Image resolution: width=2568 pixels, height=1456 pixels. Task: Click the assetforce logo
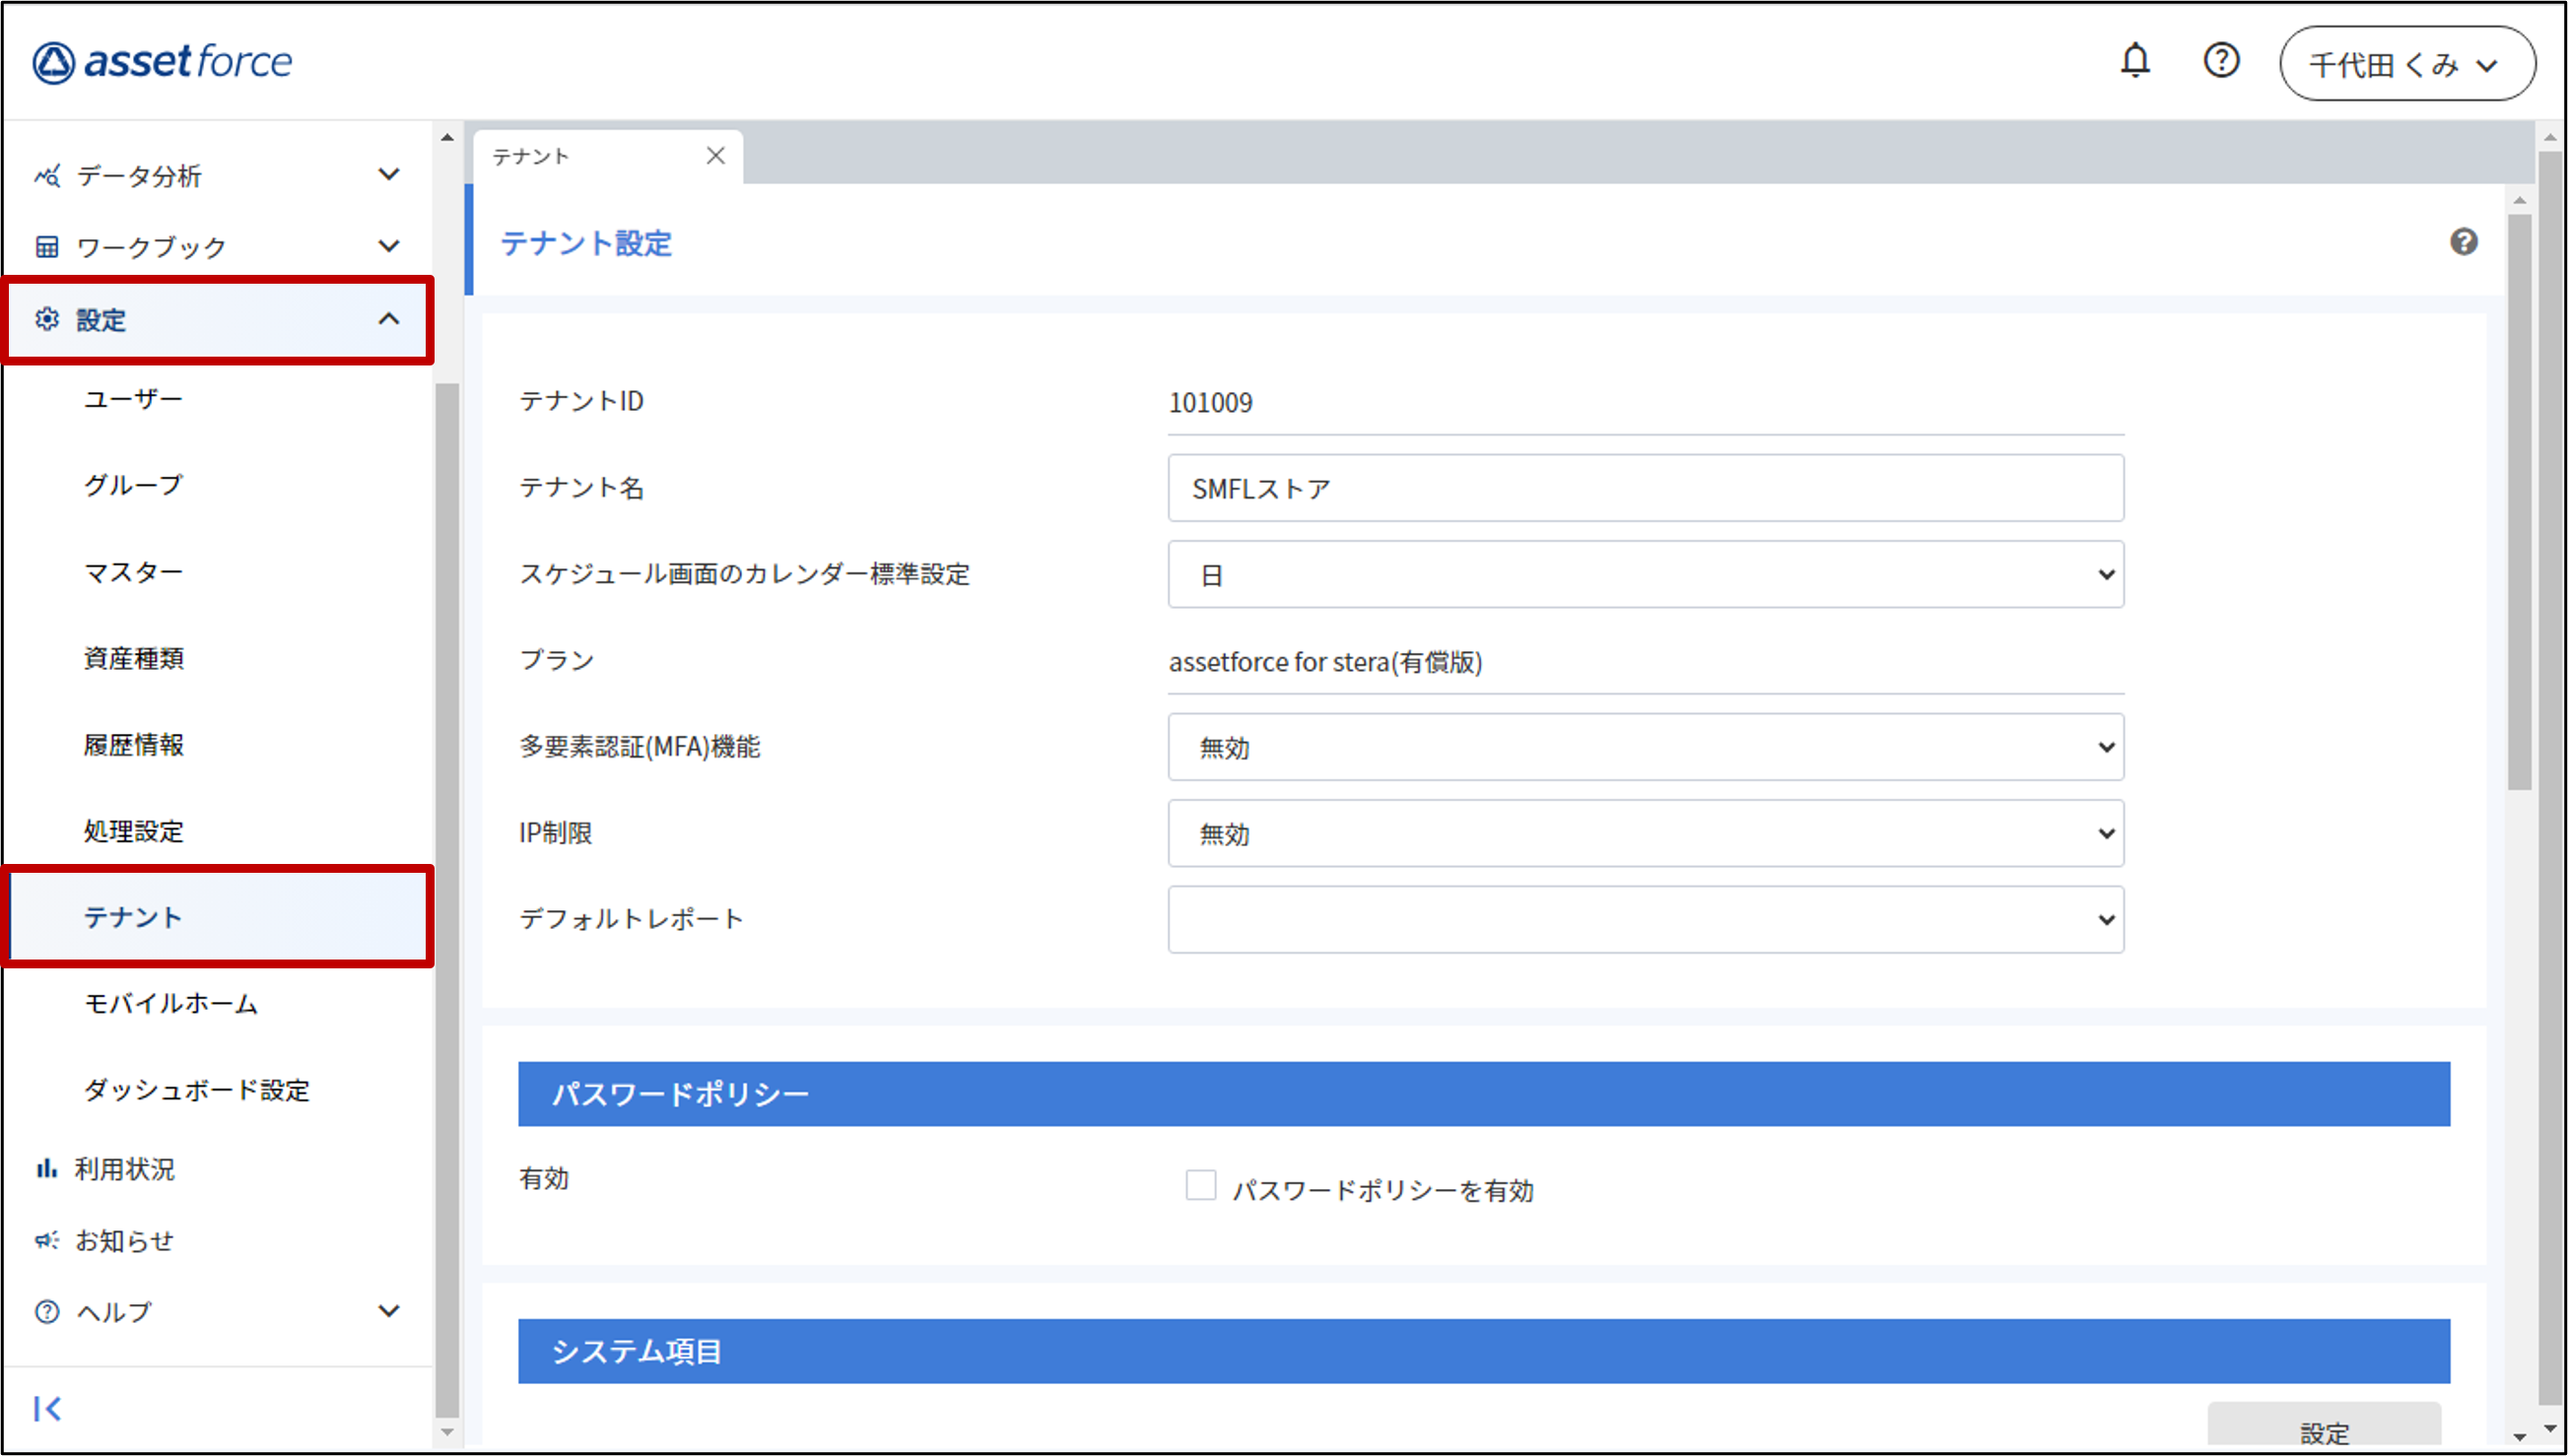coord(163,62)
